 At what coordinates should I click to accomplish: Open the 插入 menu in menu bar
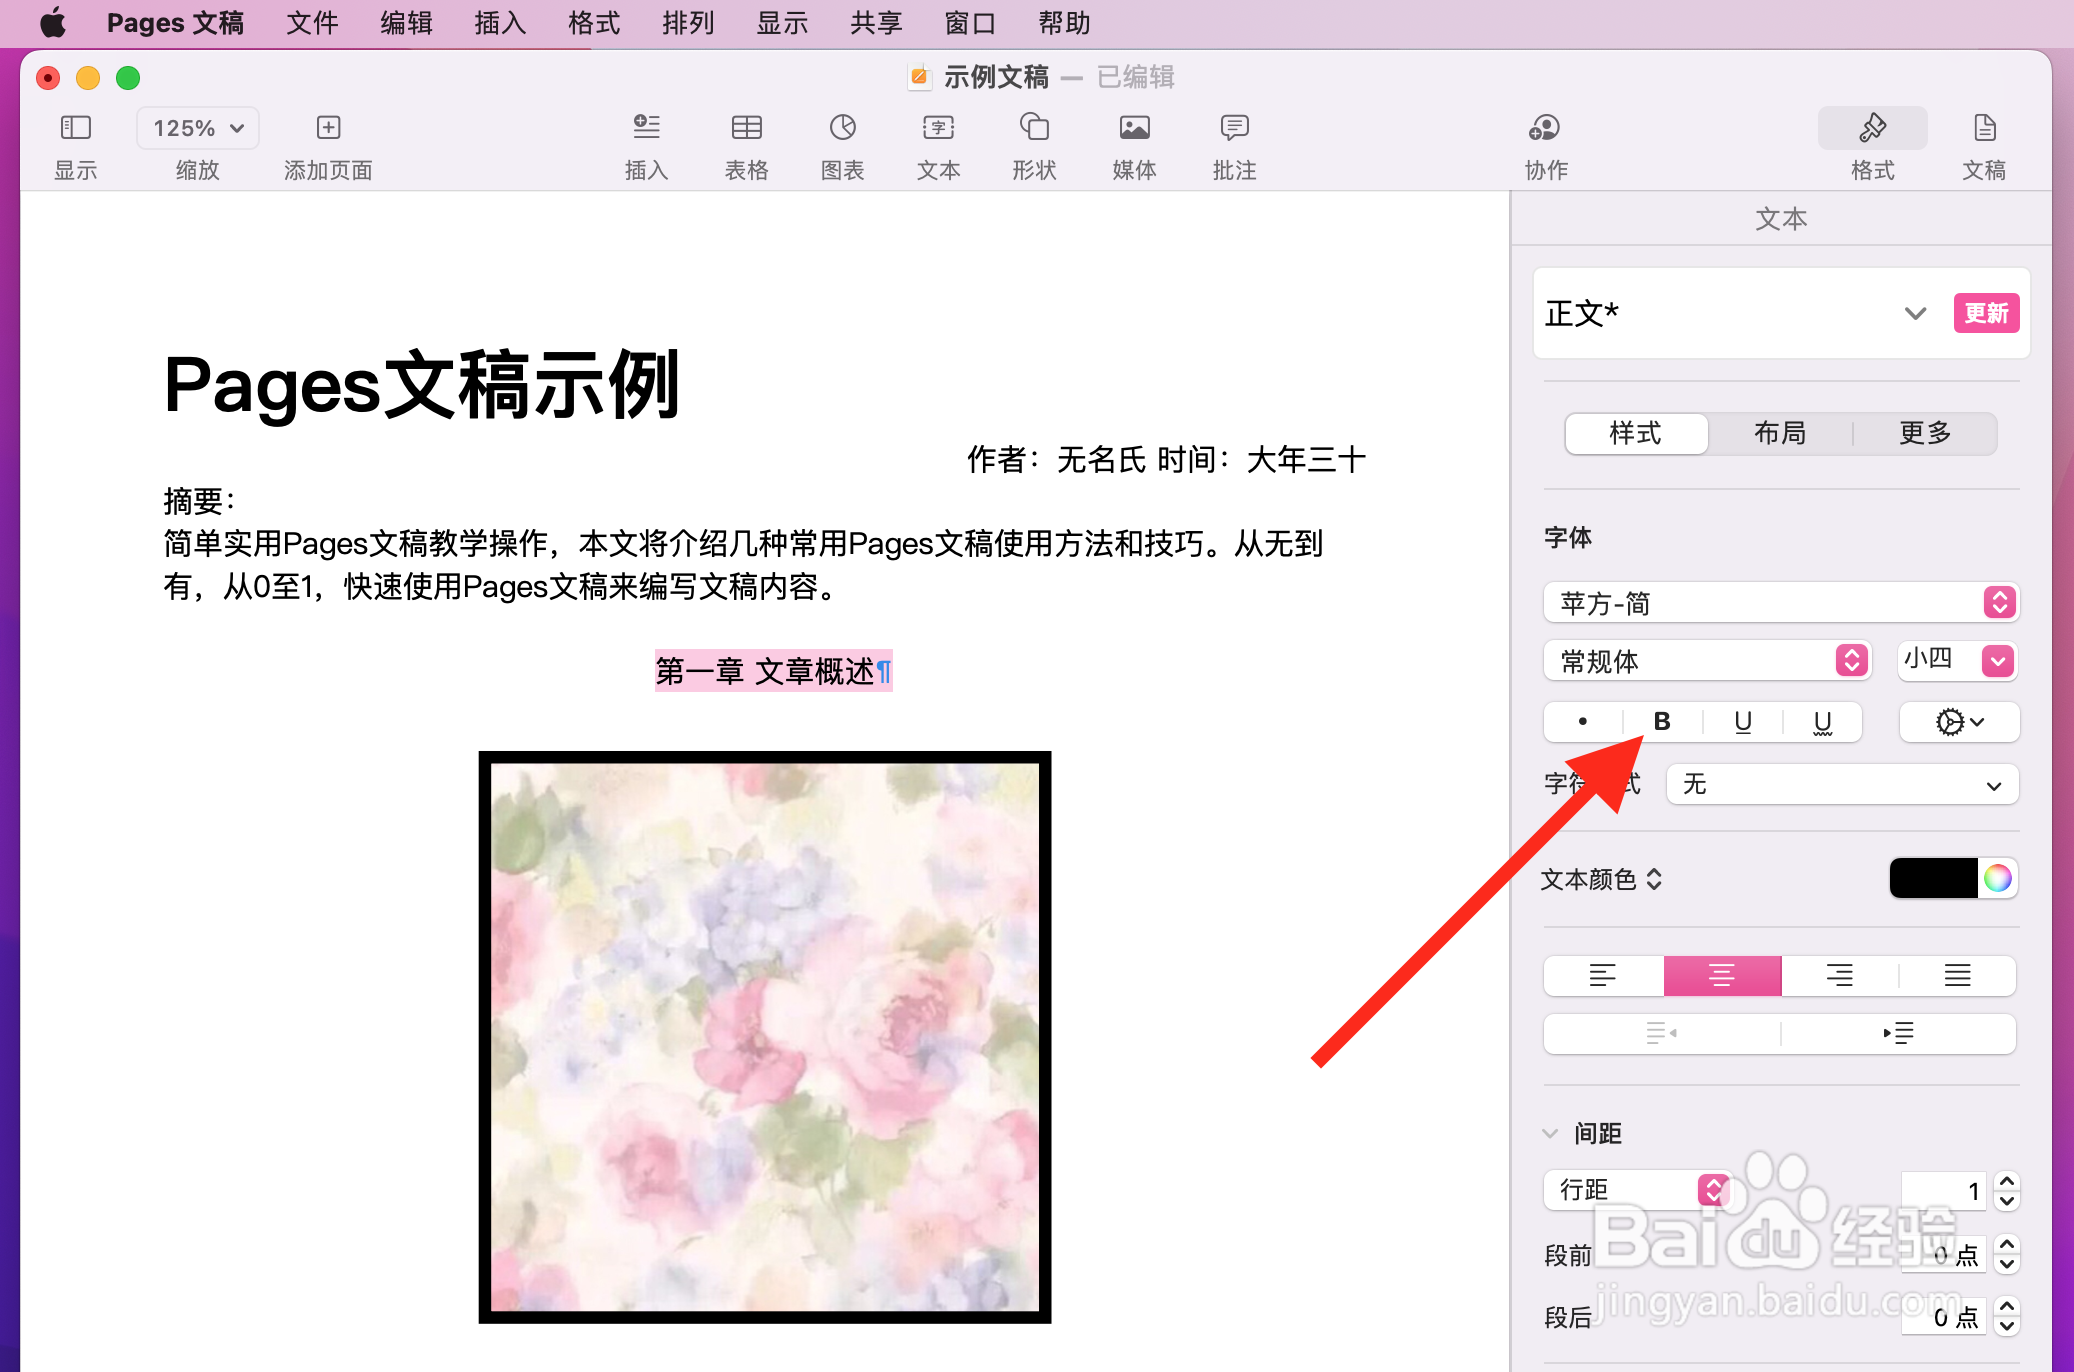[x=500, y=22]
